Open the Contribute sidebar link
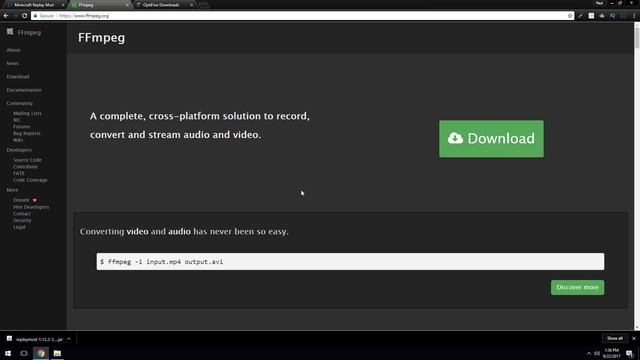Screen dimensions: 640x360 coord(25,167)
